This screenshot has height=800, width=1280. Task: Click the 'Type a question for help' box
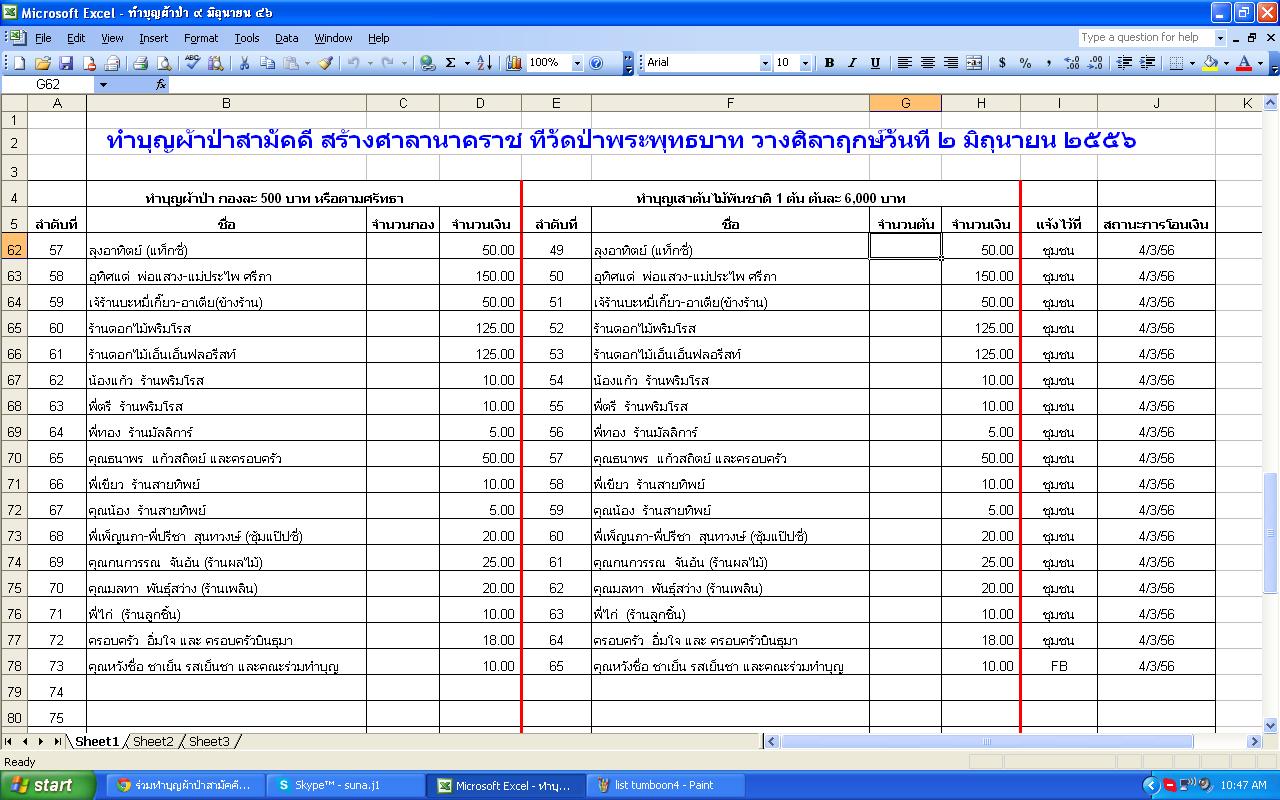(1145, 38)
